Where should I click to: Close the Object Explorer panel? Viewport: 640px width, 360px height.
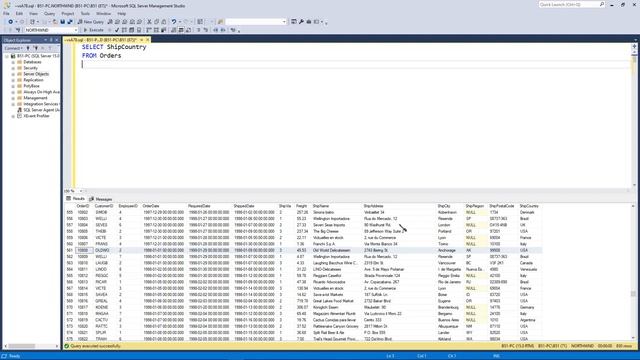point(57,40)
